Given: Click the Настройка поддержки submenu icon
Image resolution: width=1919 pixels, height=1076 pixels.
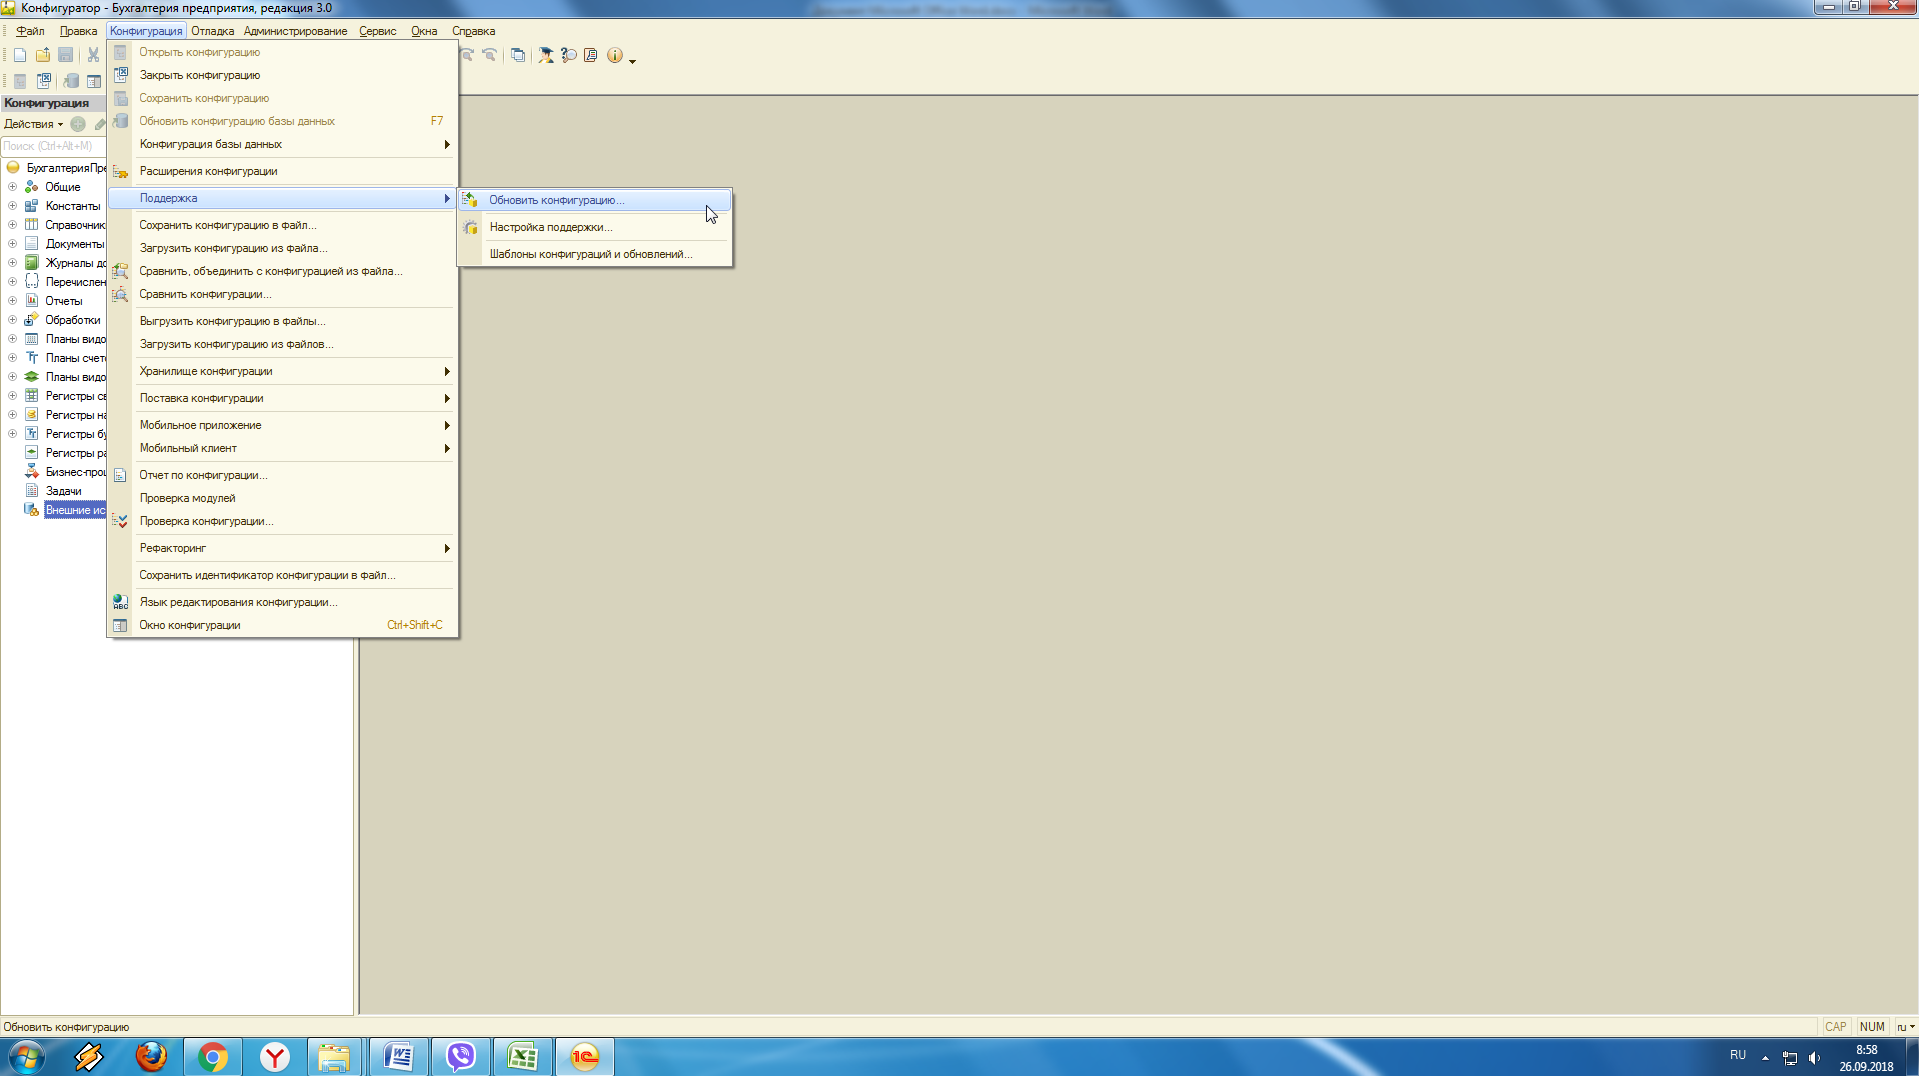Looking at the screenshot, I should tap(470, 227).
